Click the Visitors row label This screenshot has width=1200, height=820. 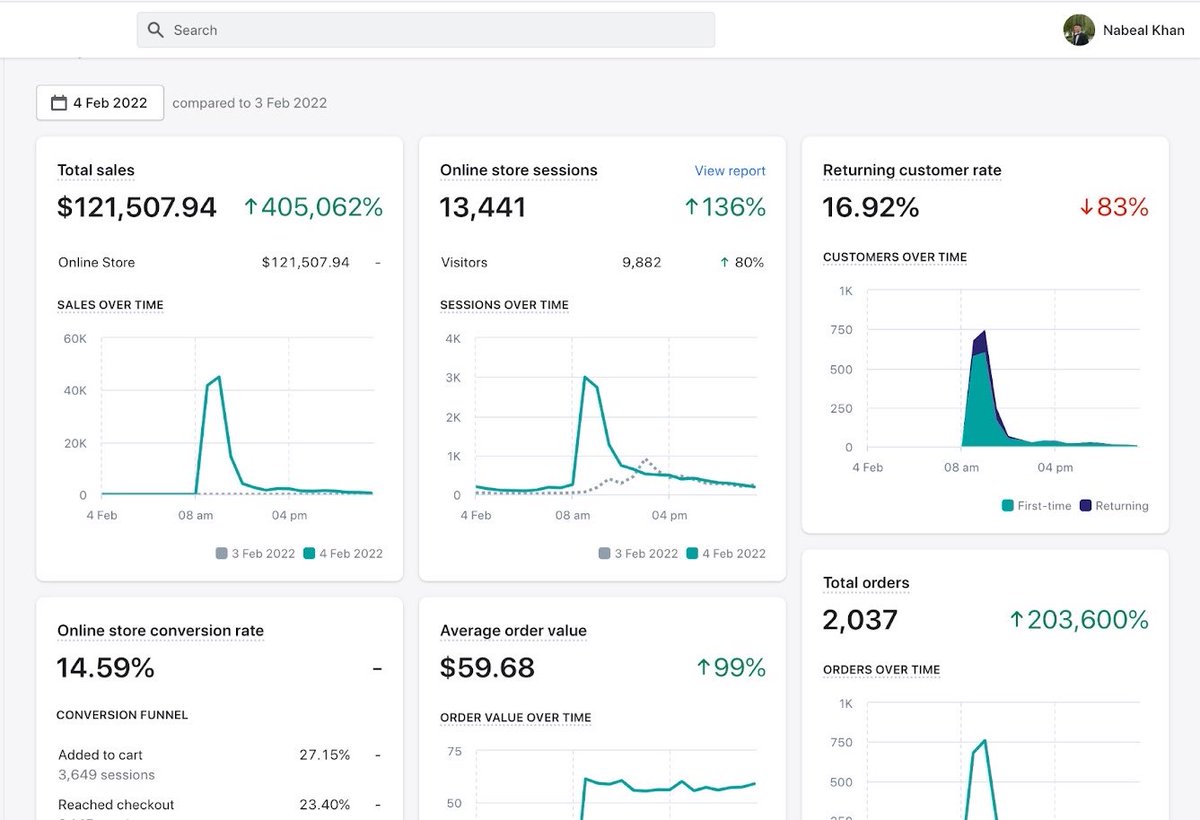464,262
